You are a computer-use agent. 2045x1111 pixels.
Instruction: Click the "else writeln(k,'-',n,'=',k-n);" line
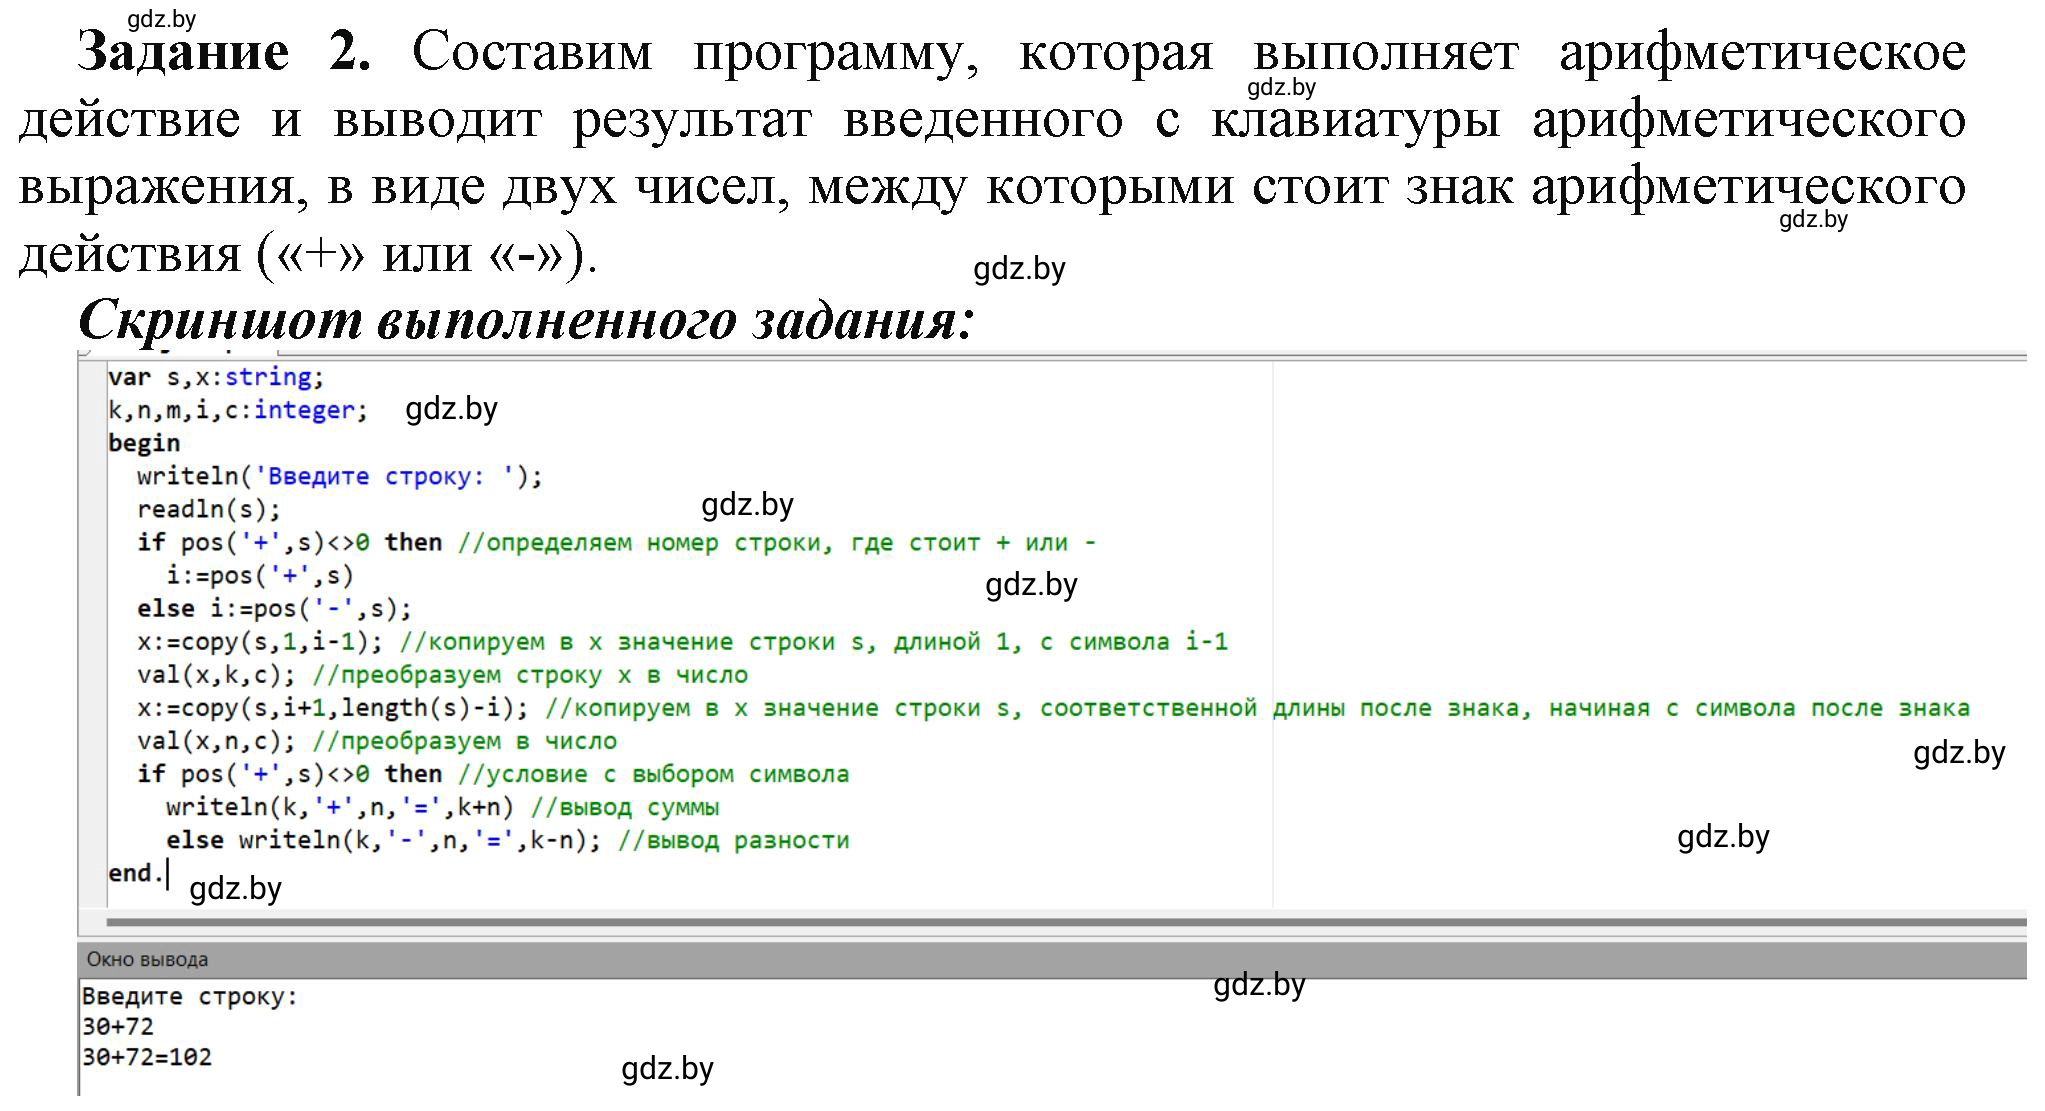click(x=384, y=839)
